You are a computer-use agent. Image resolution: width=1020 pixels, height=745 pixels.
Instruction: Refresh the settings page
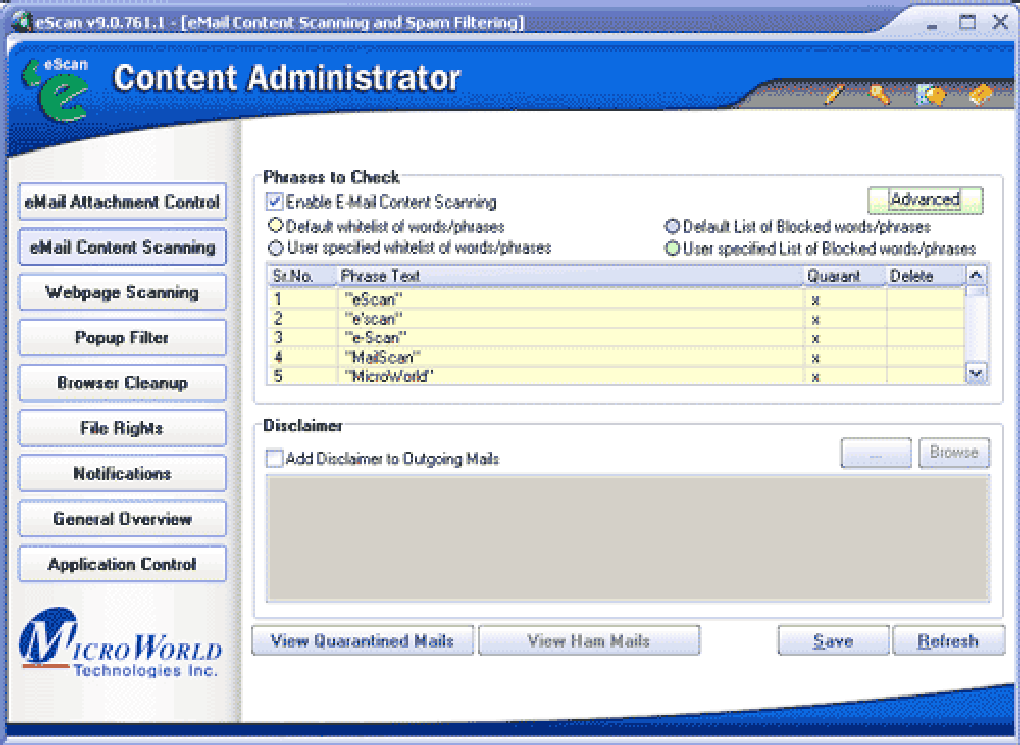click(948, 641)
